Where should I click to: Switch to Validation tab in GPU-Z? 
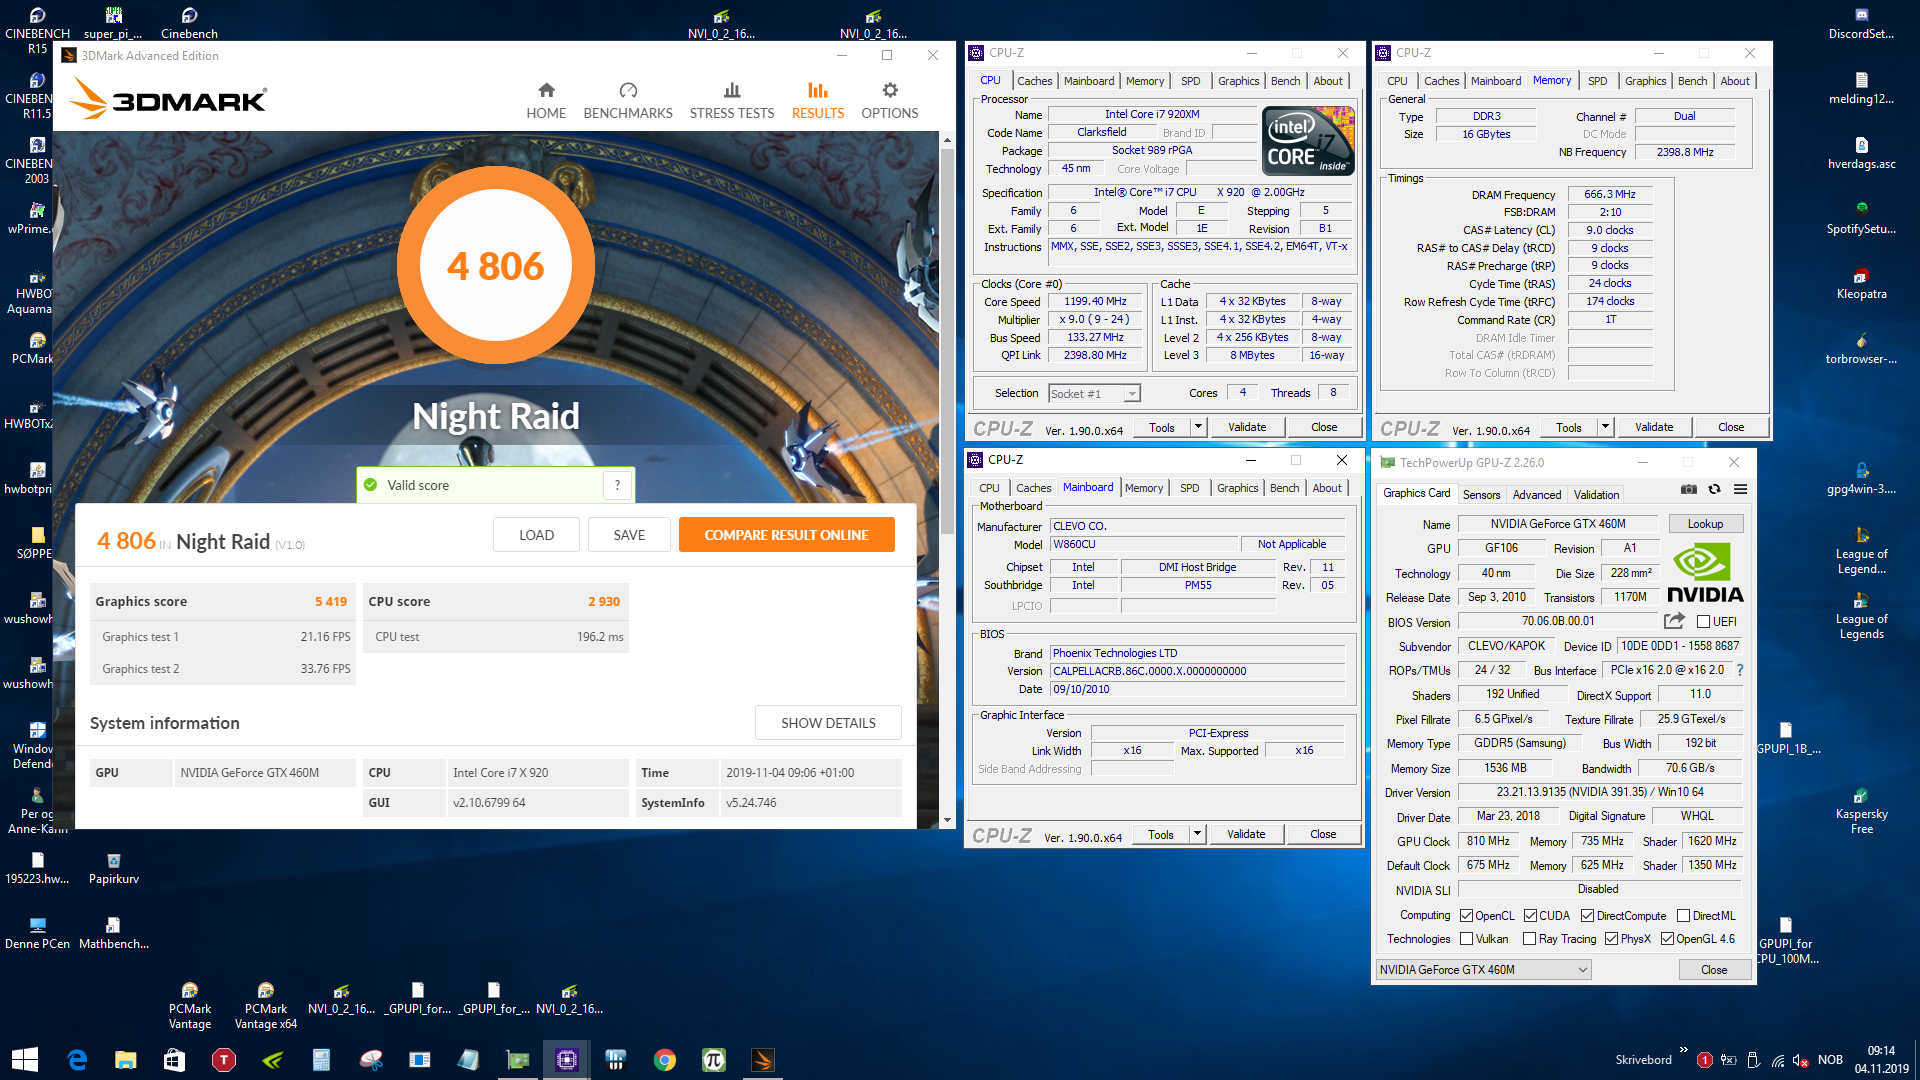coord(1596,495)
